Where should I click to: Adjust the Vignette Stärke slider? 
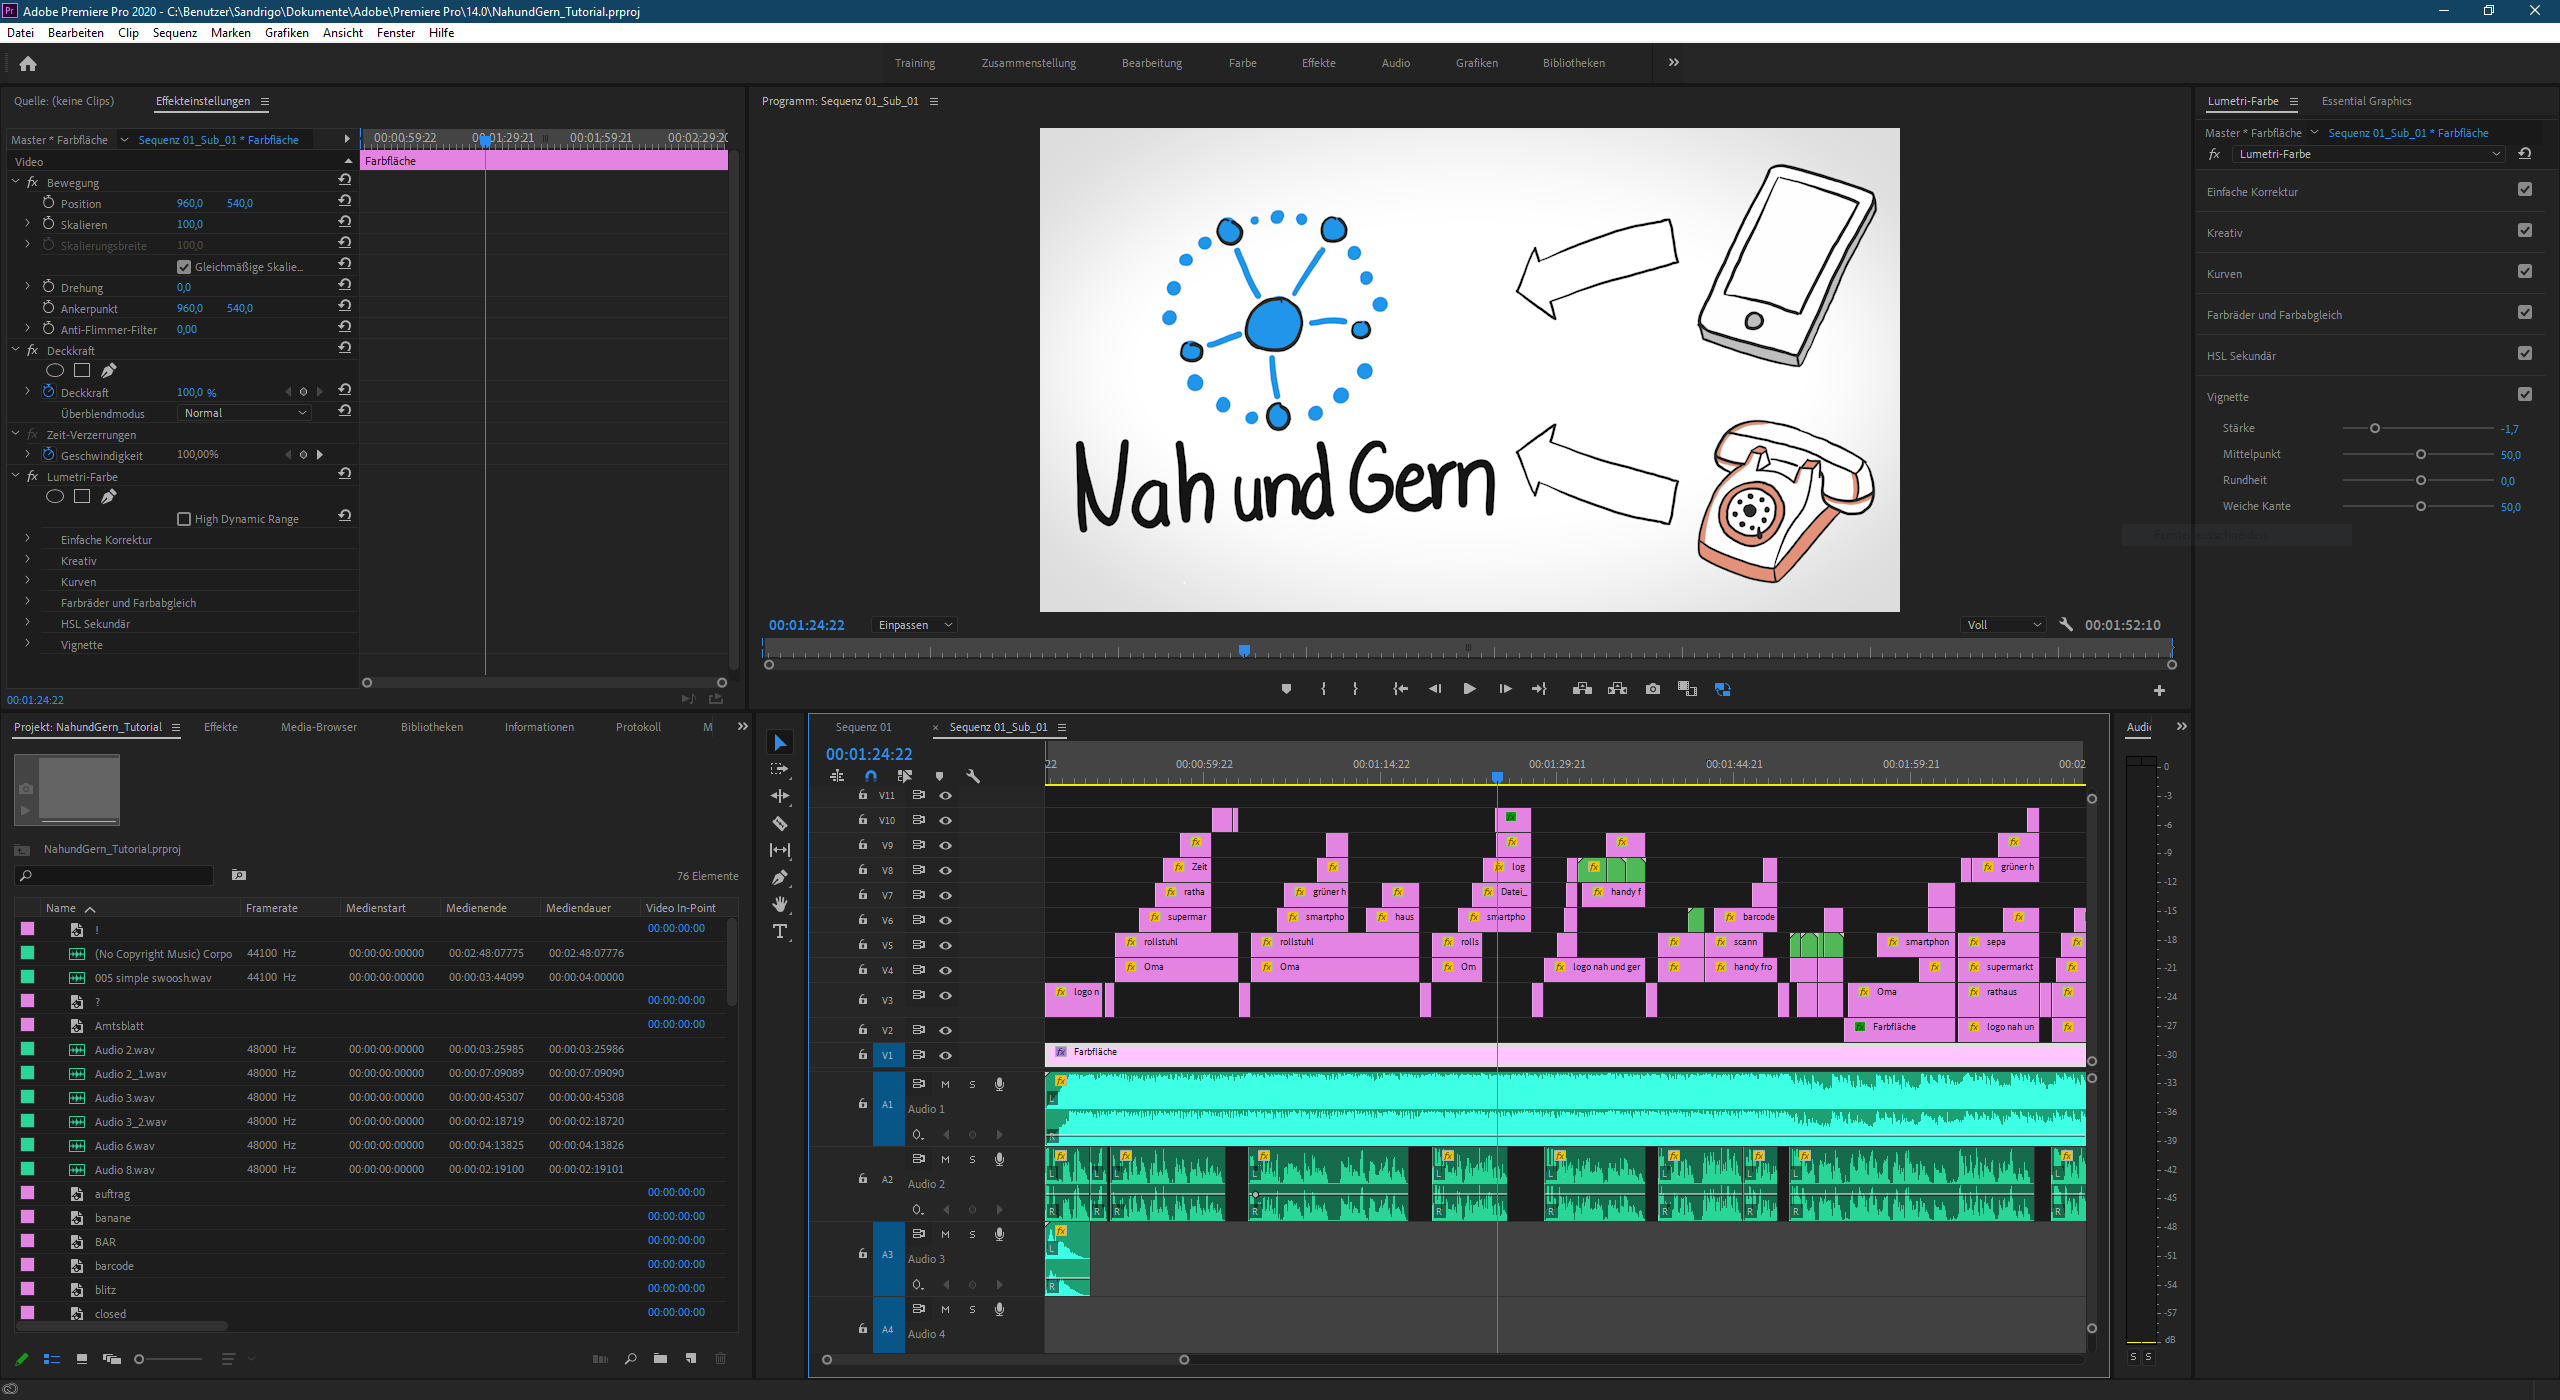click(x=2375, y=428)
